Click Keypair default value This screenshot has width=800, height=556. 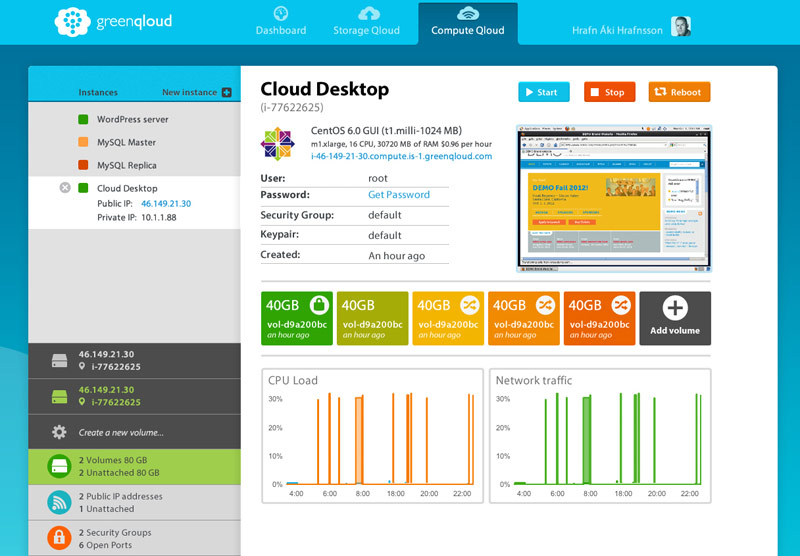point(385,236)
